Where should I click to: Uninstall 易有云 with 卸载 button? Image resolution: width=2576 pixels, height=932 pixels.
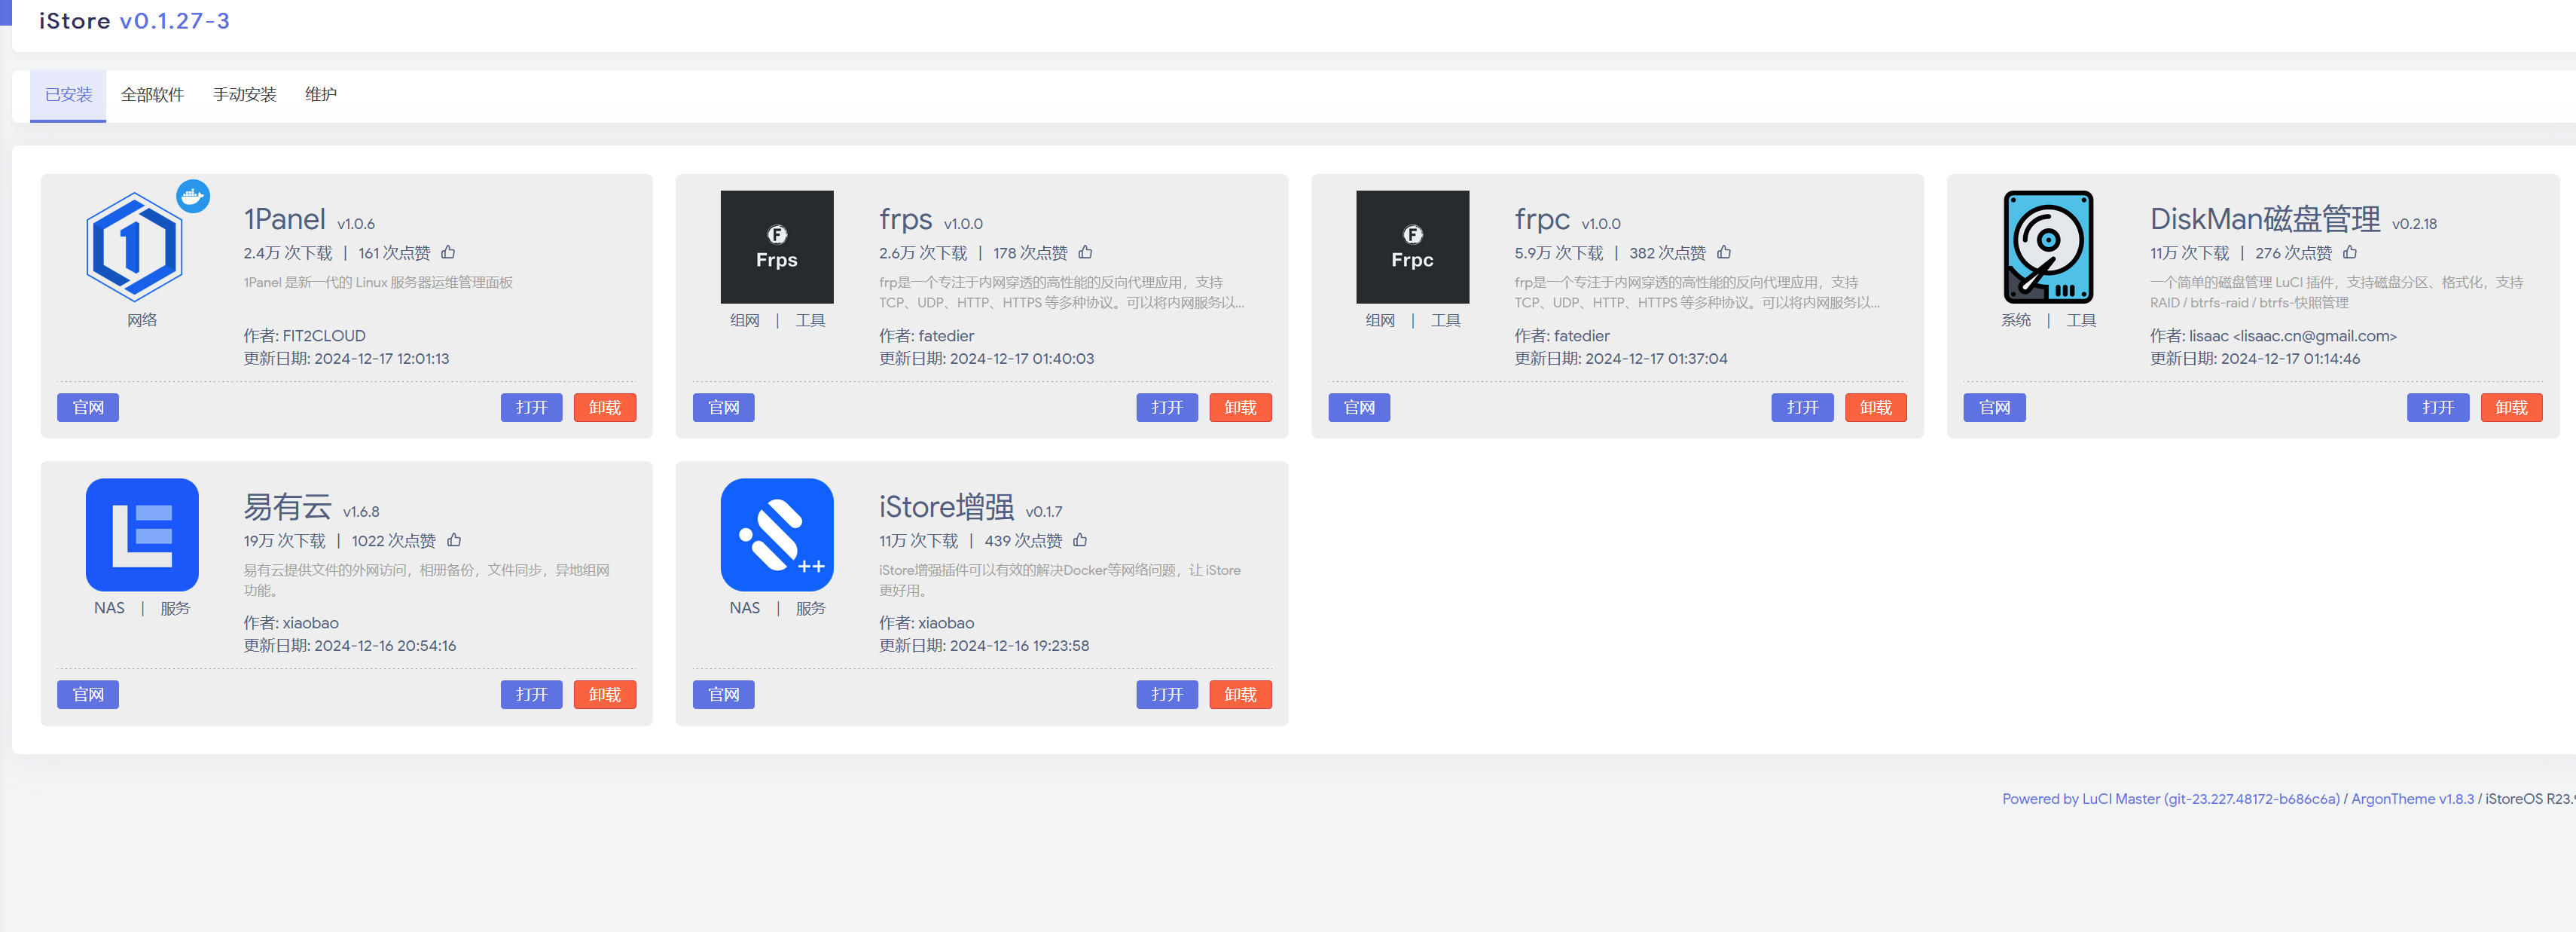click(604, 694)
